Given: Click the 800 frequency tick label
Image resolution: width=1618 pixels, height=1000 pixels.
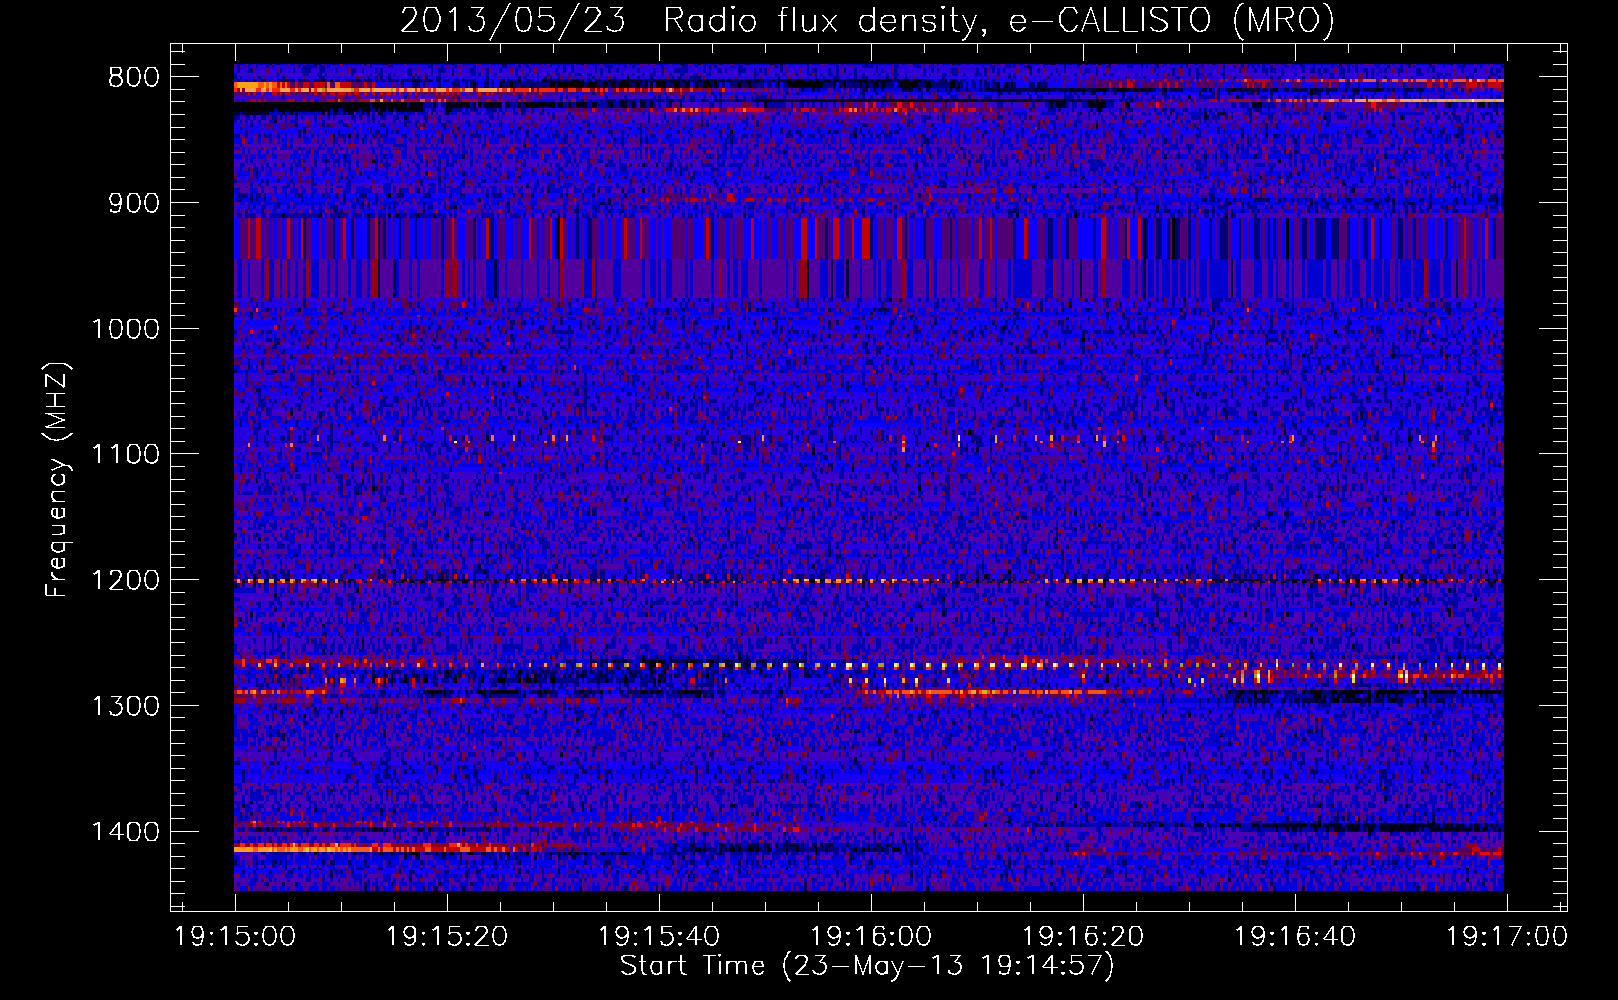Looking at the screenshot, I should click(x=134, y=78).
